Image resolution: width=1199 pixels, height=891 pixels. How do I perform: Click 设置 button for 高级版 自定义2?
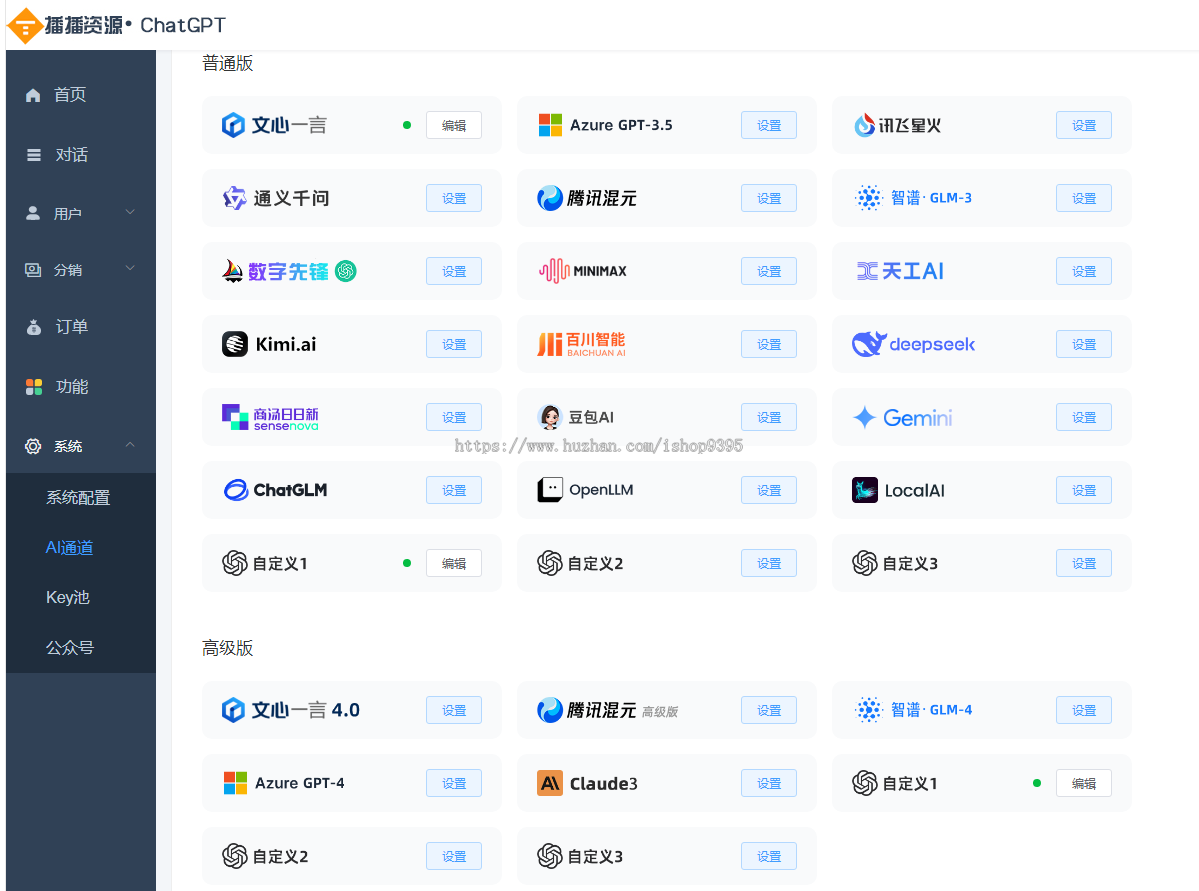coord(454,857)
